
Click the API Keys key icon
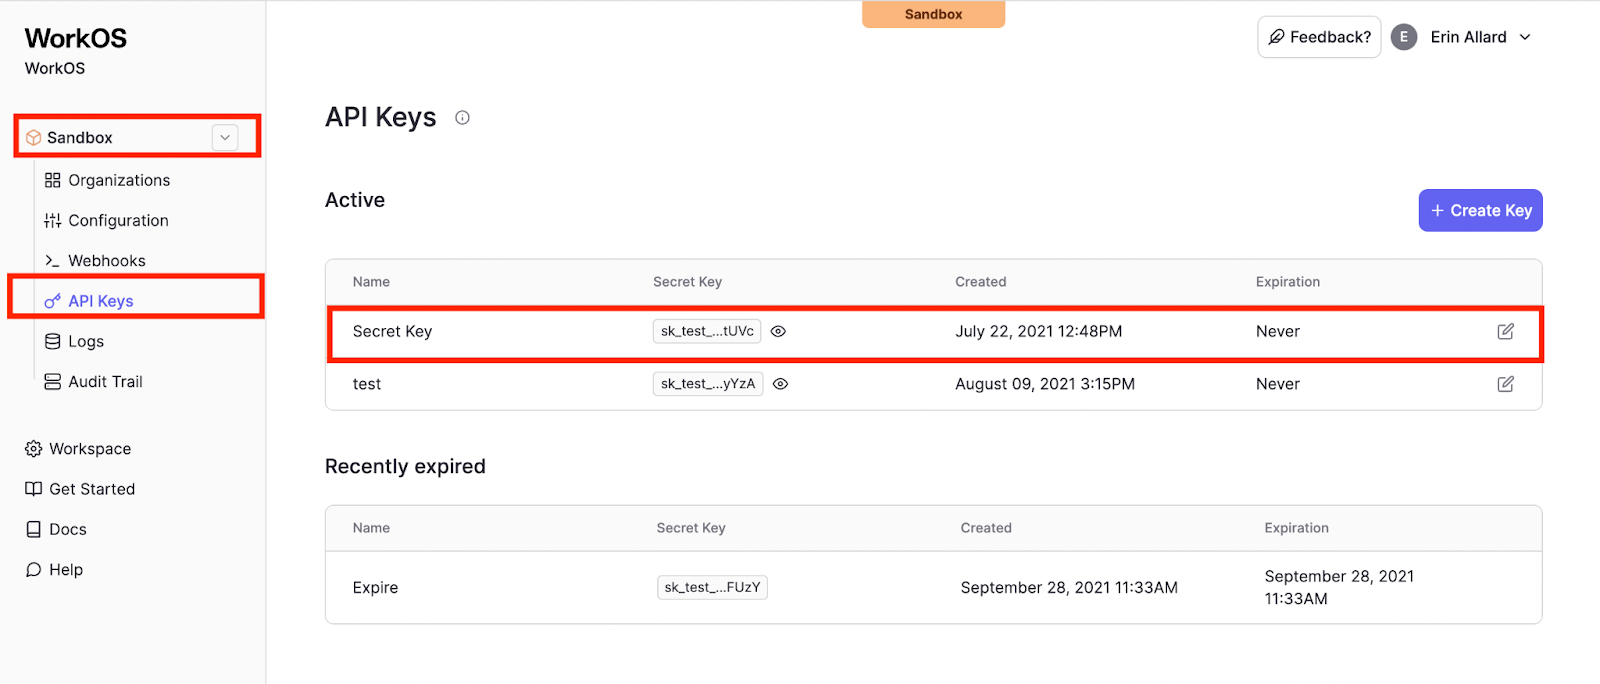point(53,301)
